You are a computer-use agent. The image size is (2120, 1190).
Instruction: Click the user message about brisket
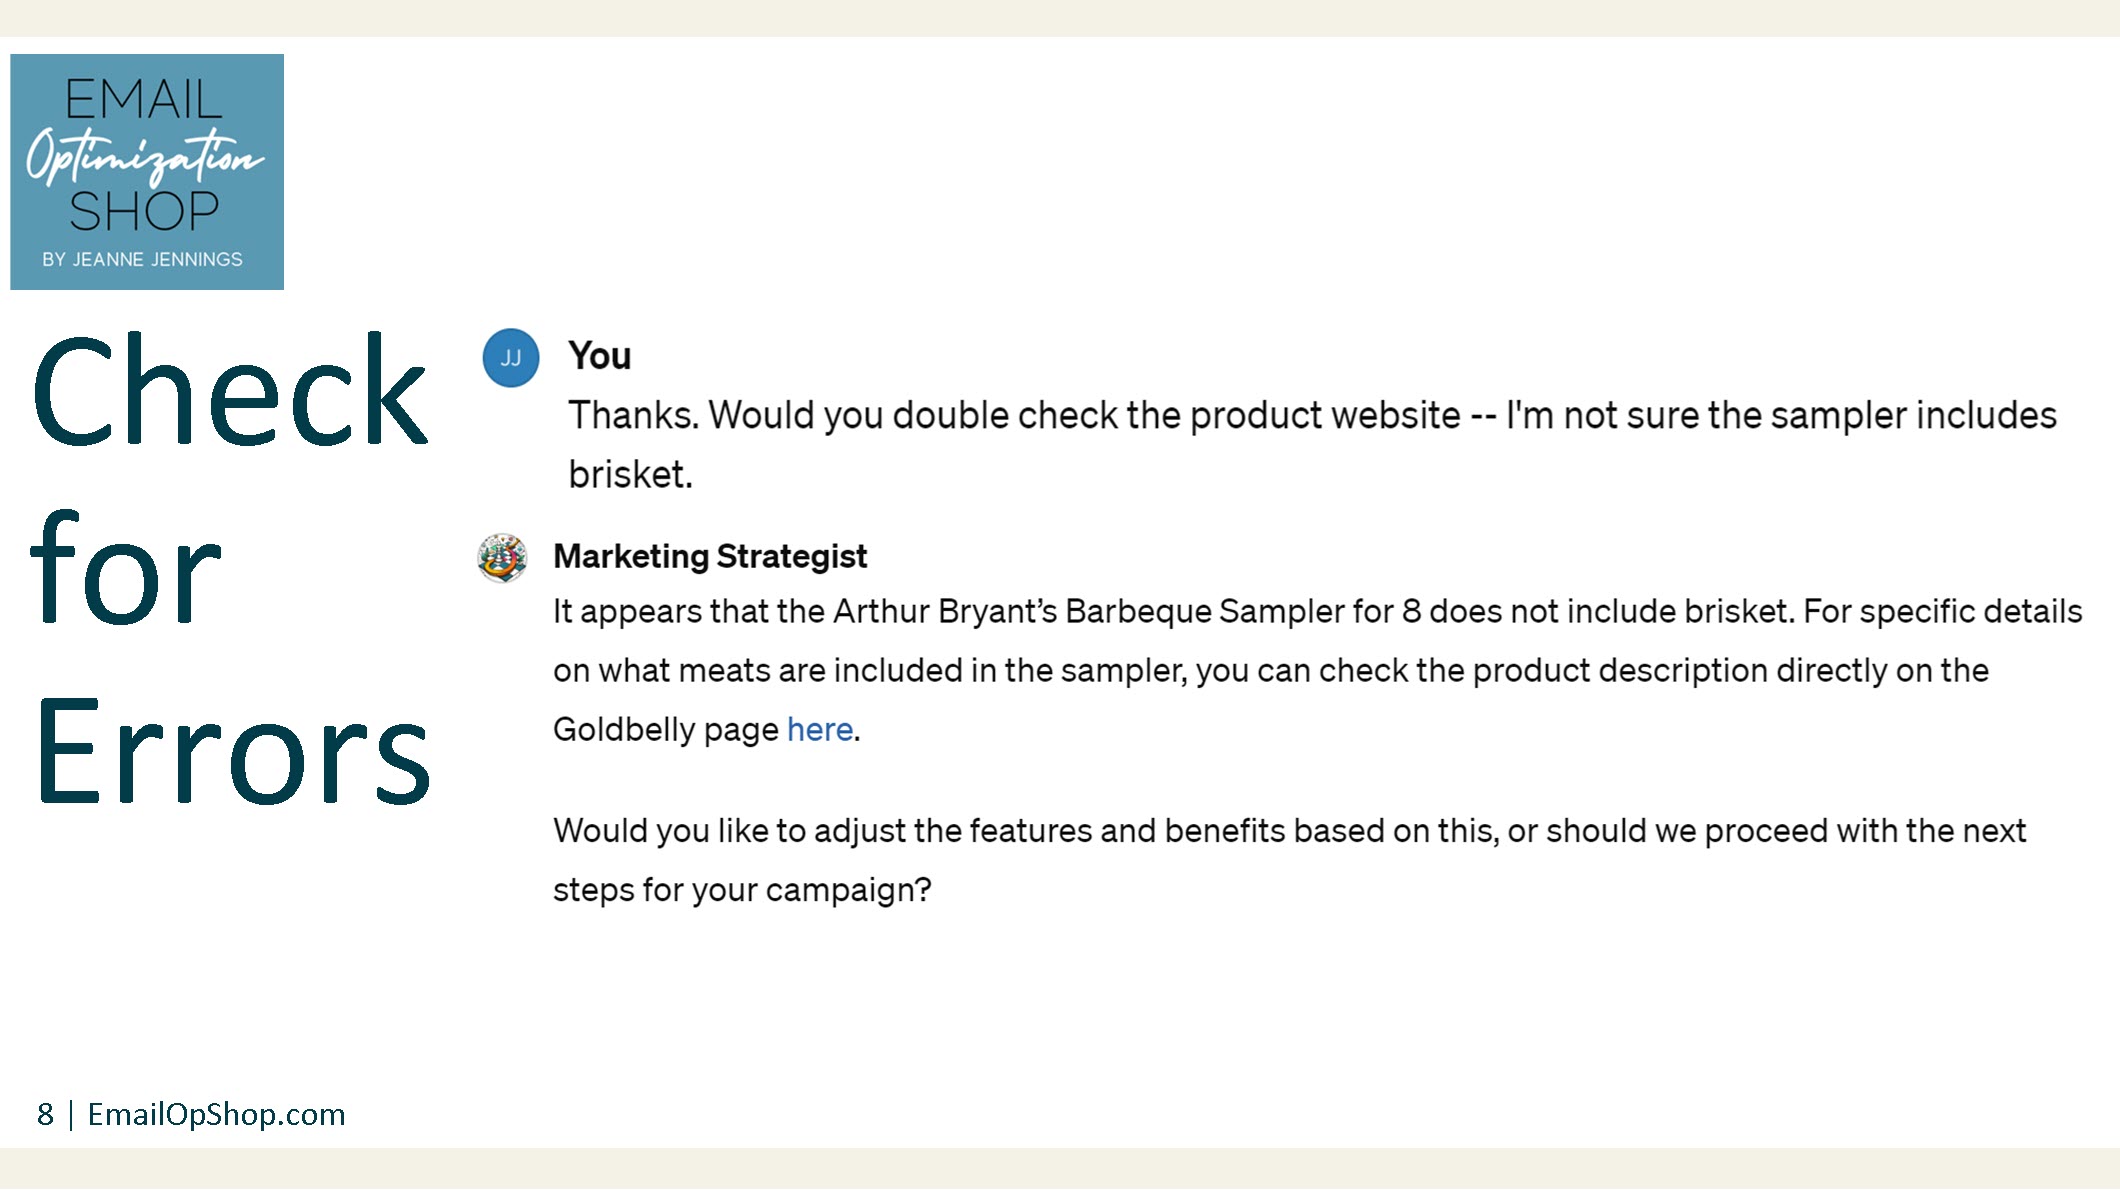click(1312, 444)
